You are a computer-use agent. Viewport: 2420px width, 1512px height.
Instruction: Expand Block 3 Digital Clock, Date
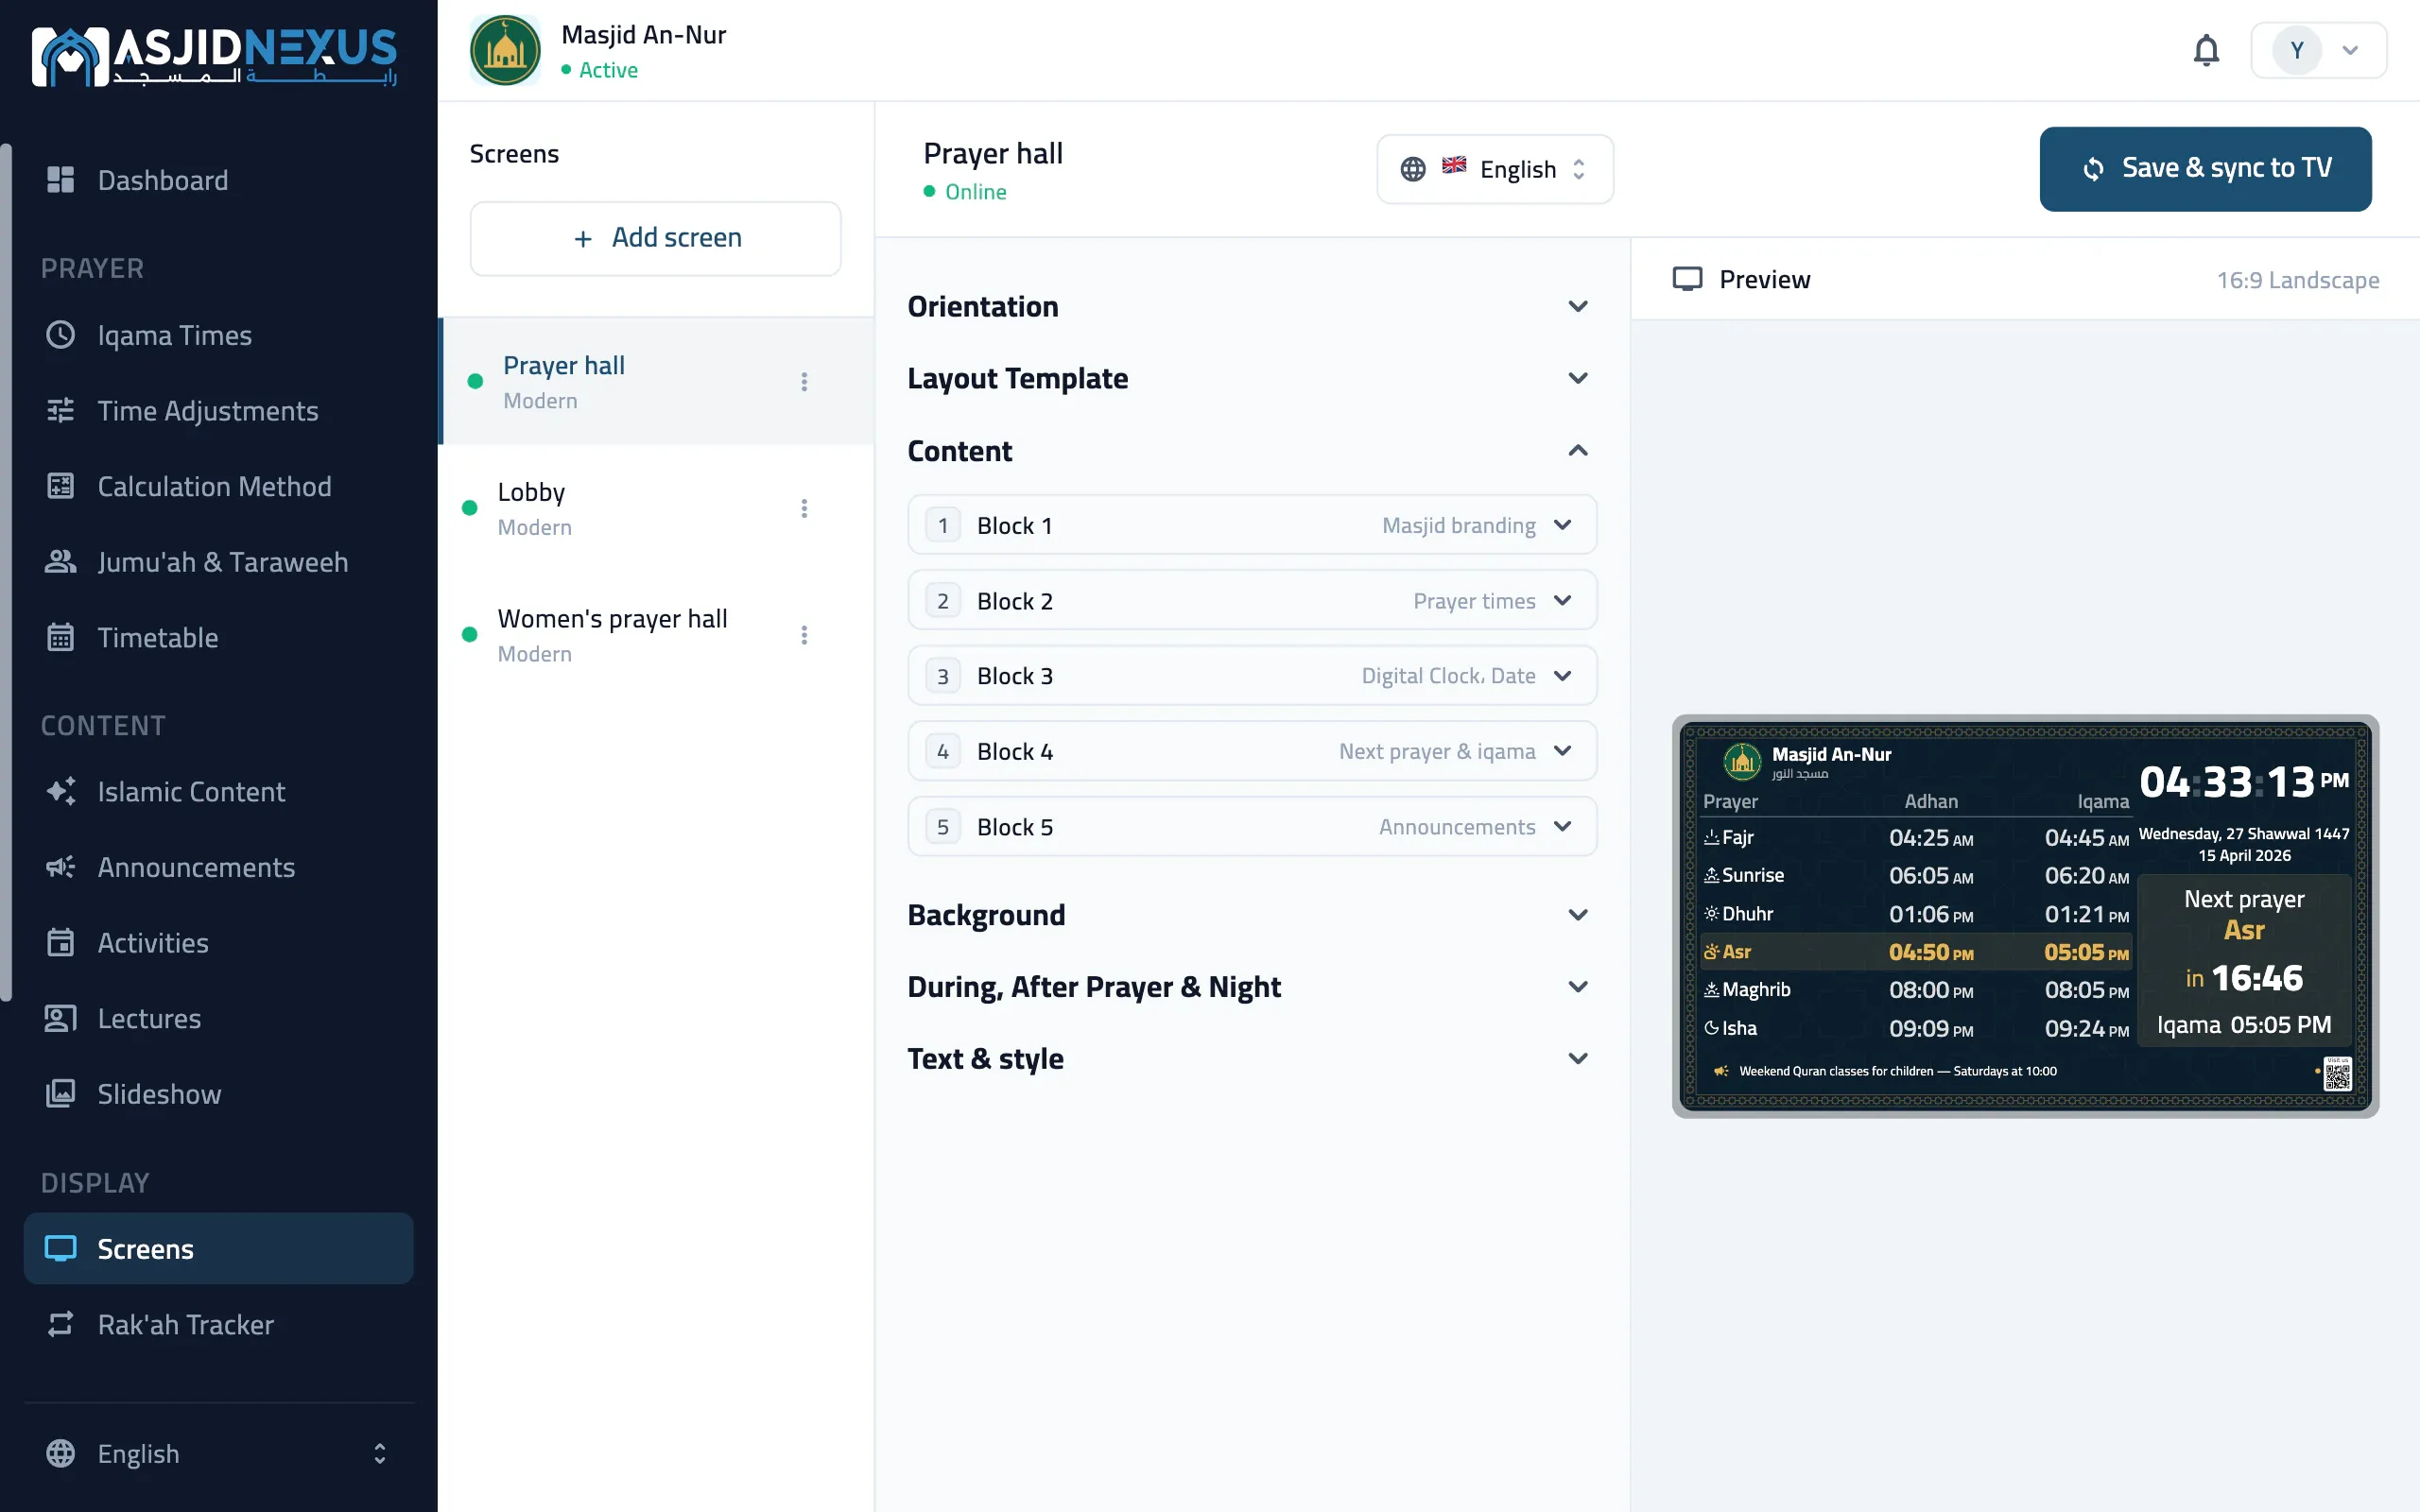coord(1251,676)
